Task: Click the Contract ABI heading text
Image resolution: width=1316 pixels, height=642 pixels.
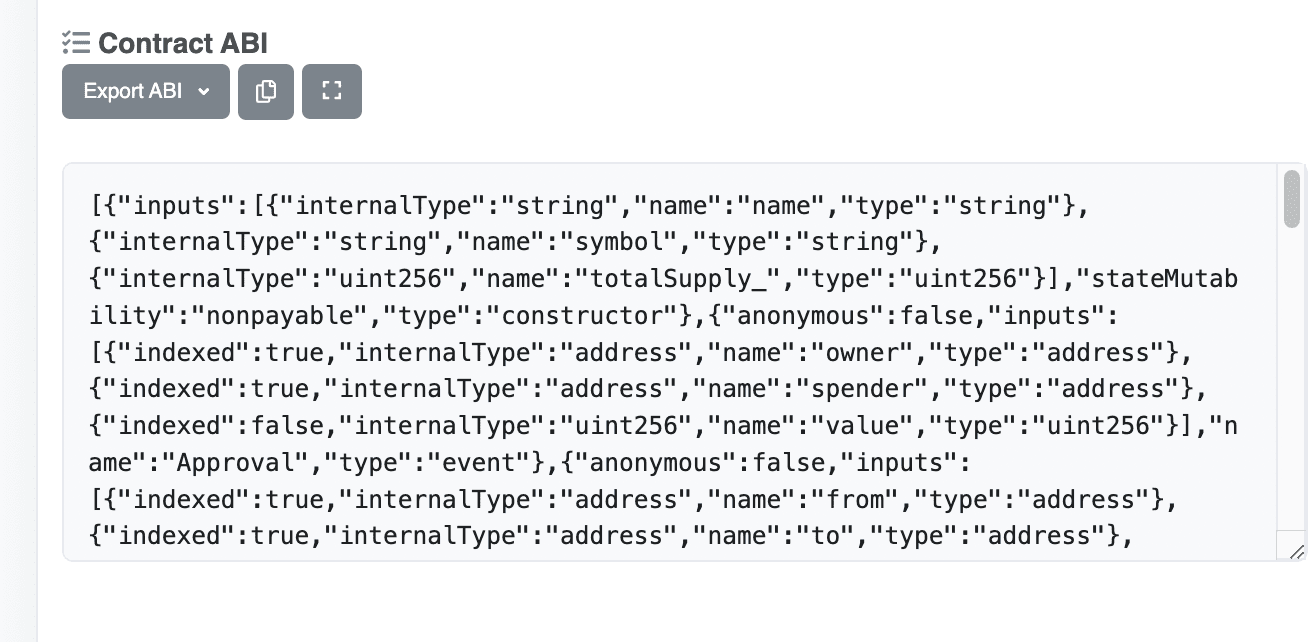Action: 183,43
